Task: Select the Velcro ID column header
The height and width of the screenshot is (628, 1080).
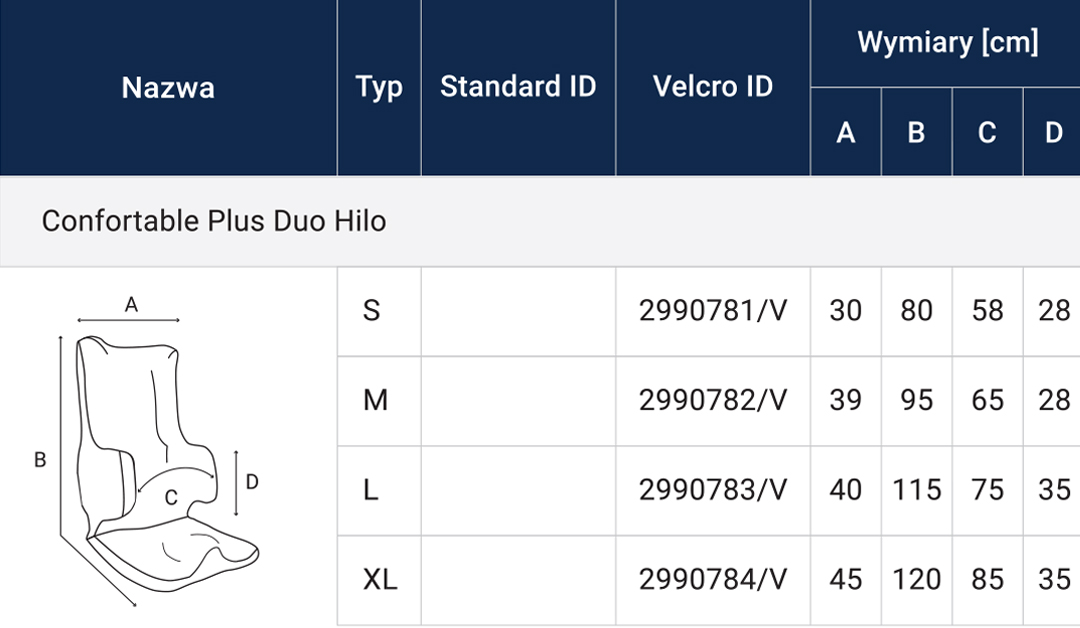Action: (x=713, y=87)
